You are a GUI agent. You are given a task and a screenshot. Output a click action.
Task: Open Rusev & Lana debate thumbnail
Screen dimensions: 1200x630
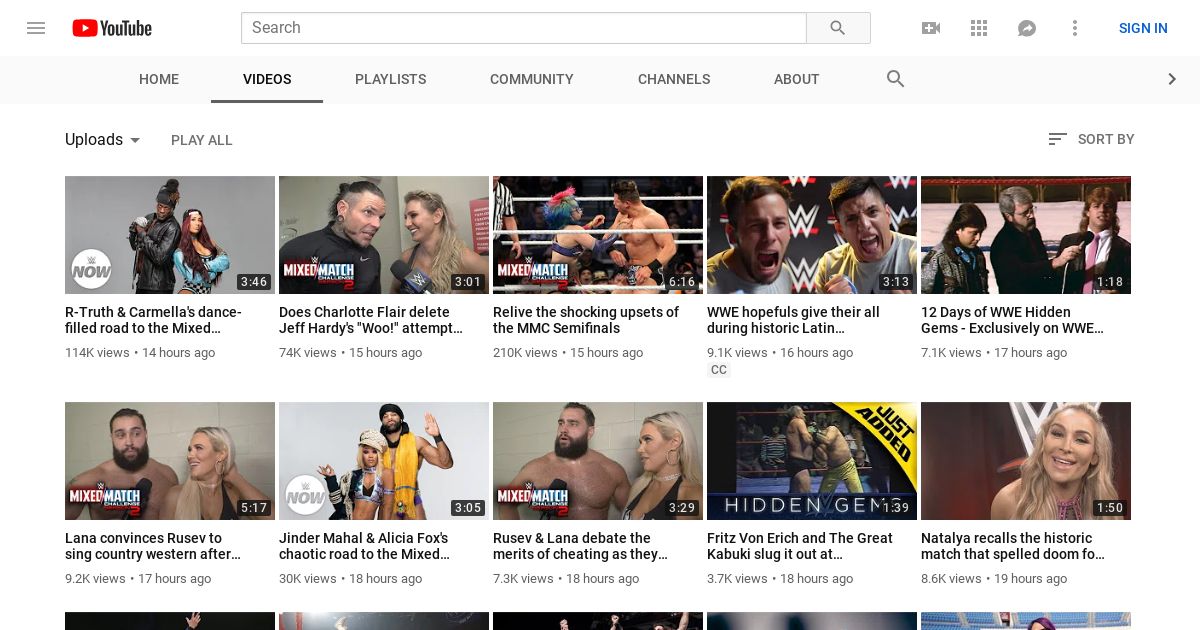tap(598, 461)
